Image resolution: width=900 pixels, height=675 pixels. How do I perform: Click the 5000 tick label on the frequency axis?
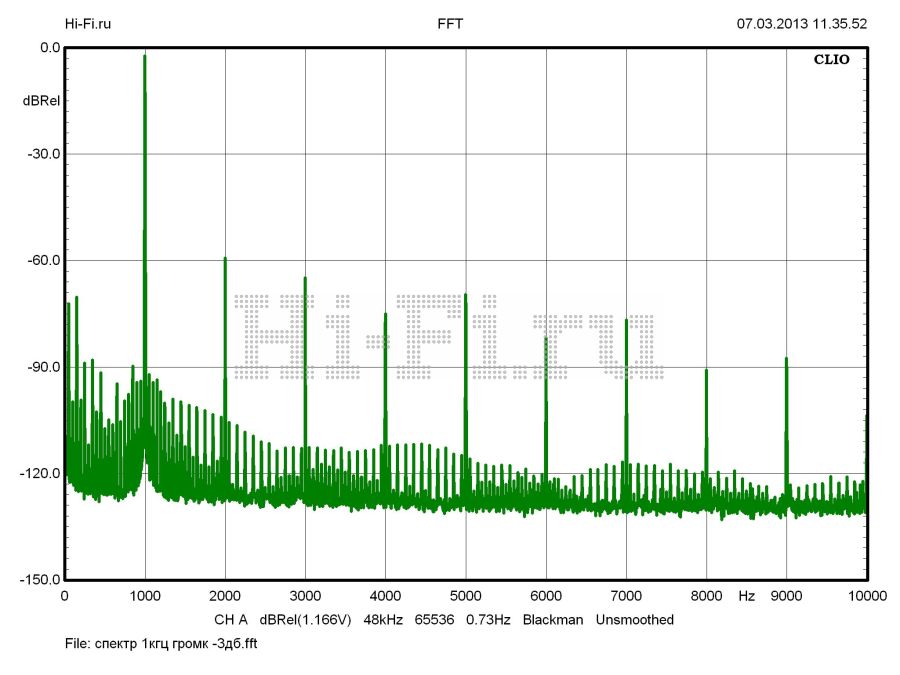pyautogui.click(x=465, y=596)
